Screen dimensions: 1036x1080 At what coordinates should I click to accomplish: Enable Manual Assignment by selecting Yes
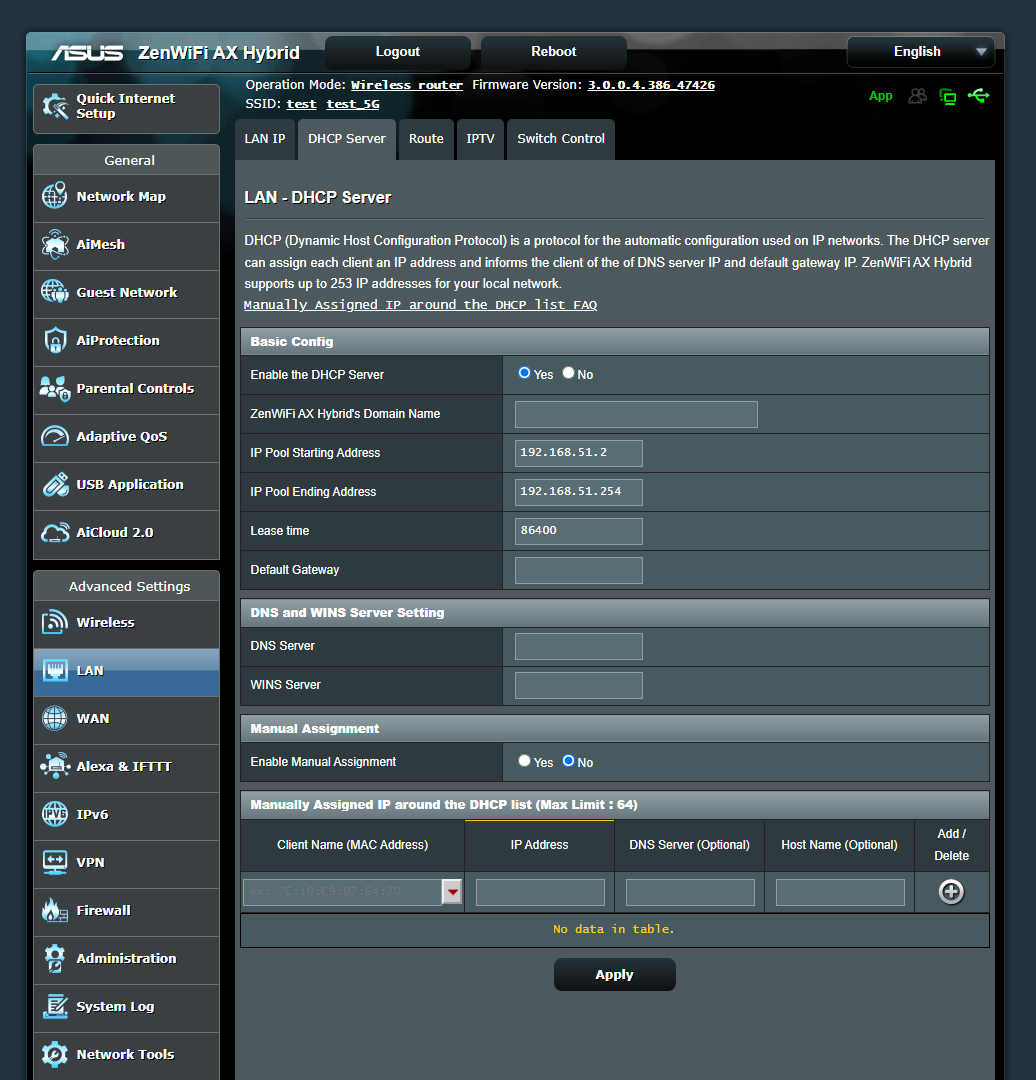[525, 761]
